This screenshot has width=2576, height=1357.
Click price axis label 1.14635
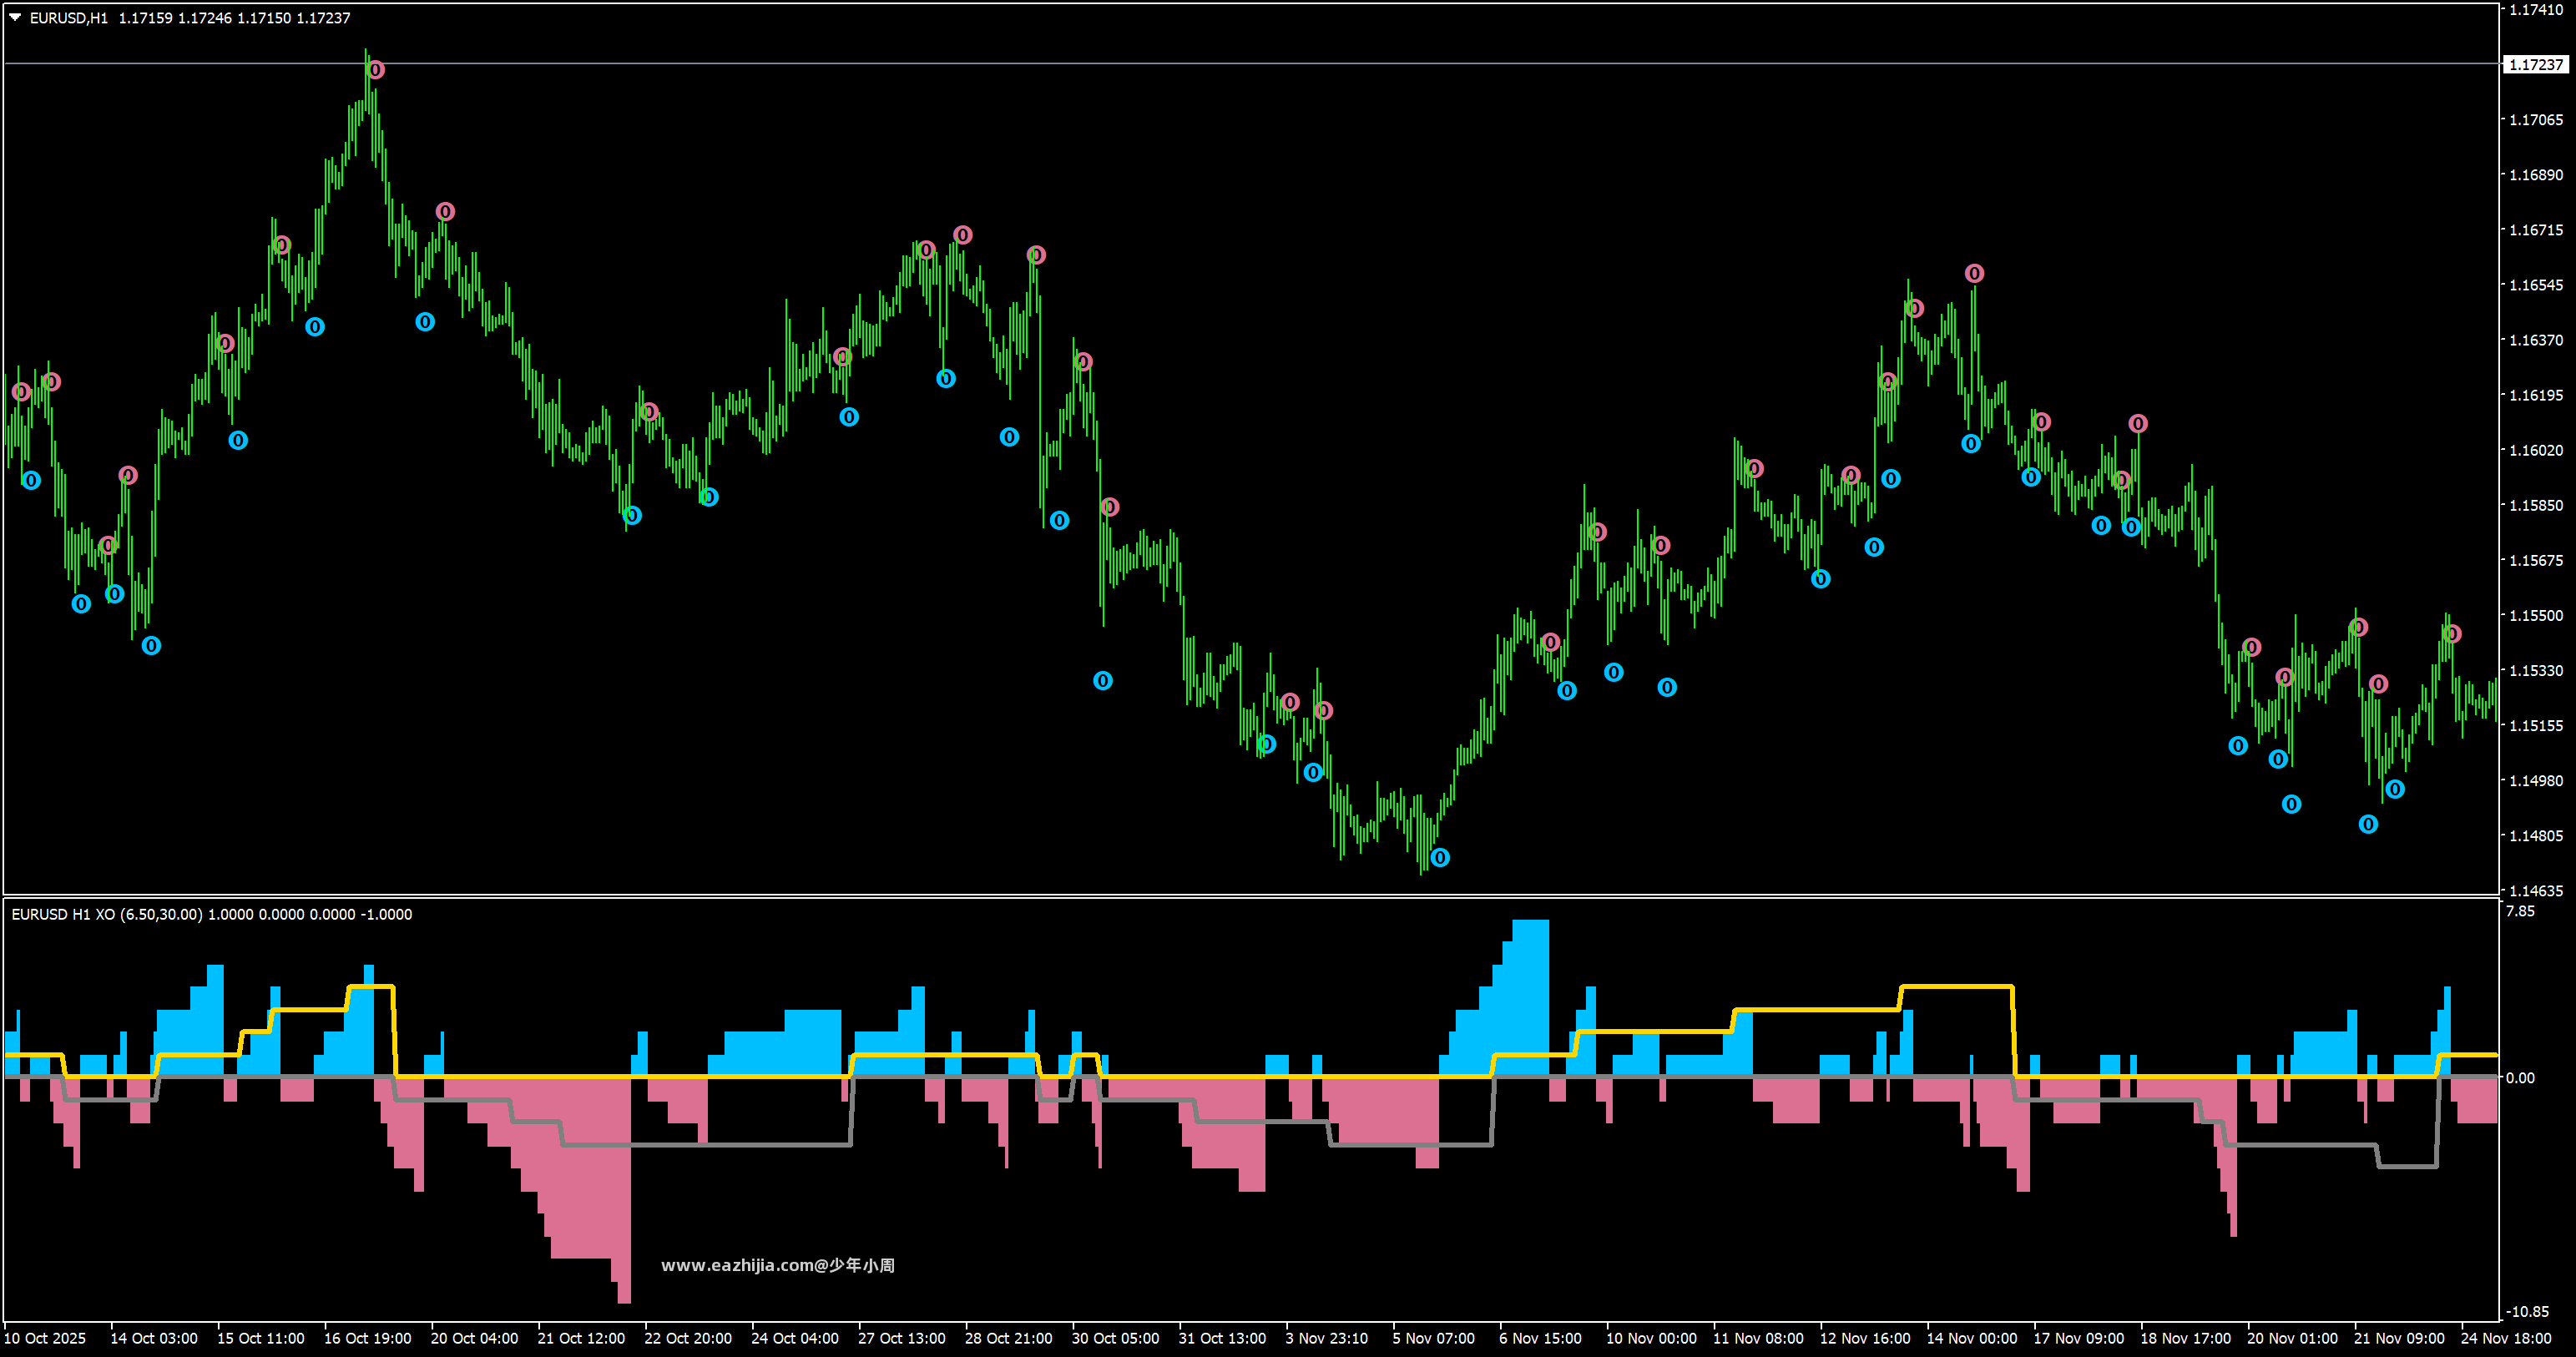click(x=2536, y=890)
